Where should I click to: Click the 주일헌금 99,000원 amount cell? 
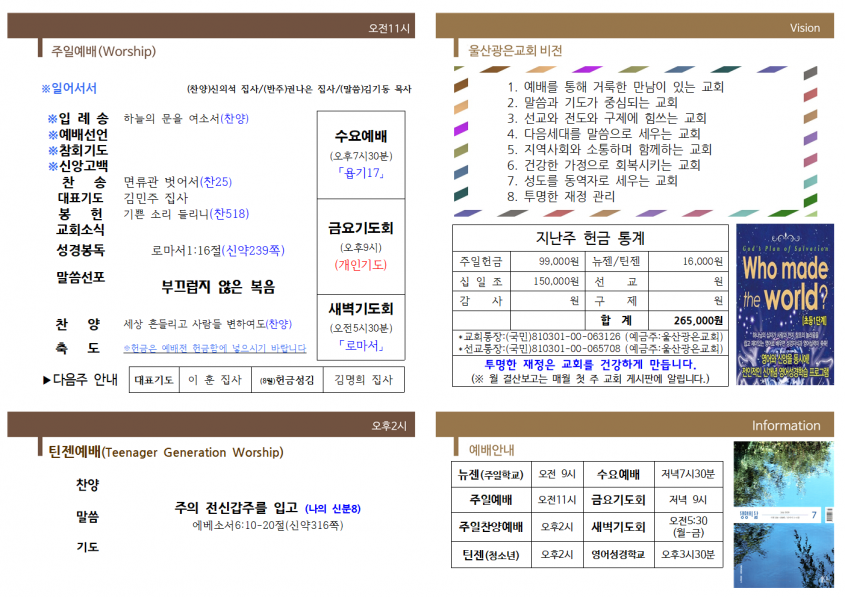[544, 261]
